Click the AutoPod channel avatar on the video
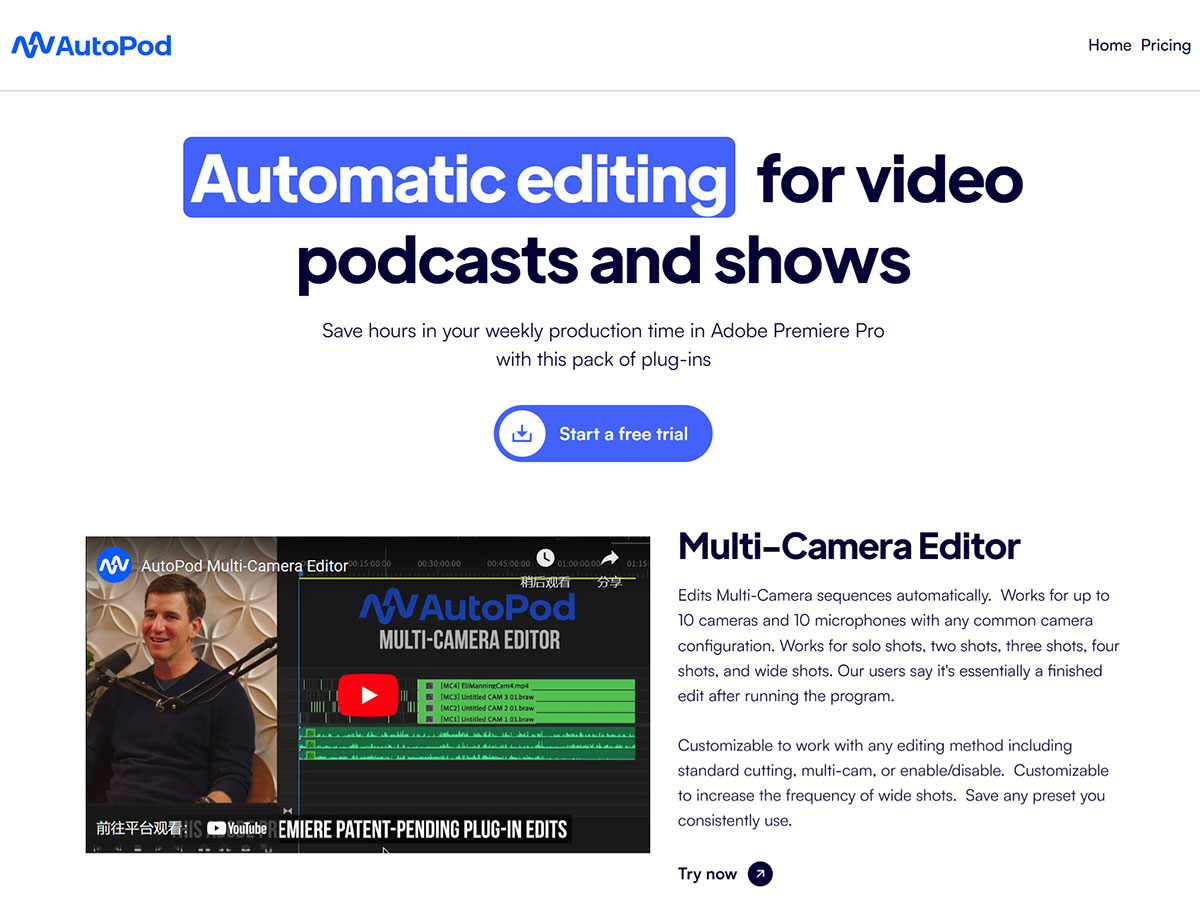 tap(113, 564)
